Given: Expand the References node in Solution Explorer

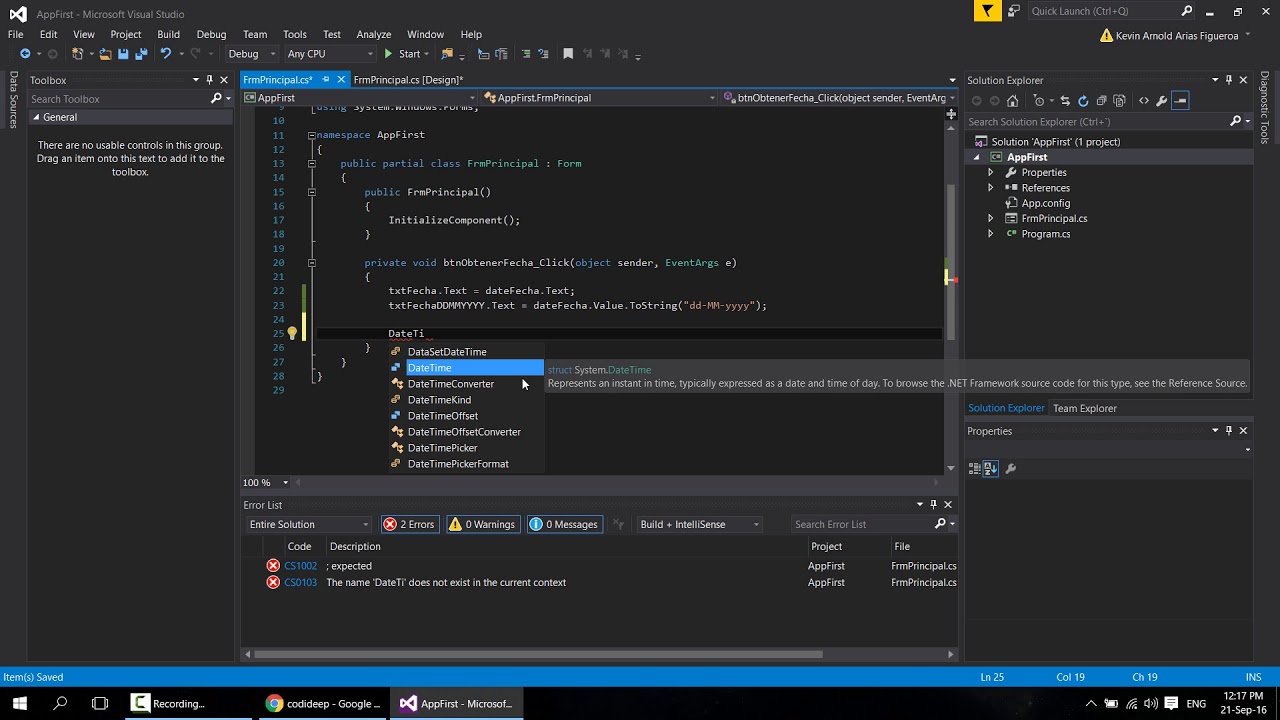Looking at the screenshot, I should (x=990, y=188).
